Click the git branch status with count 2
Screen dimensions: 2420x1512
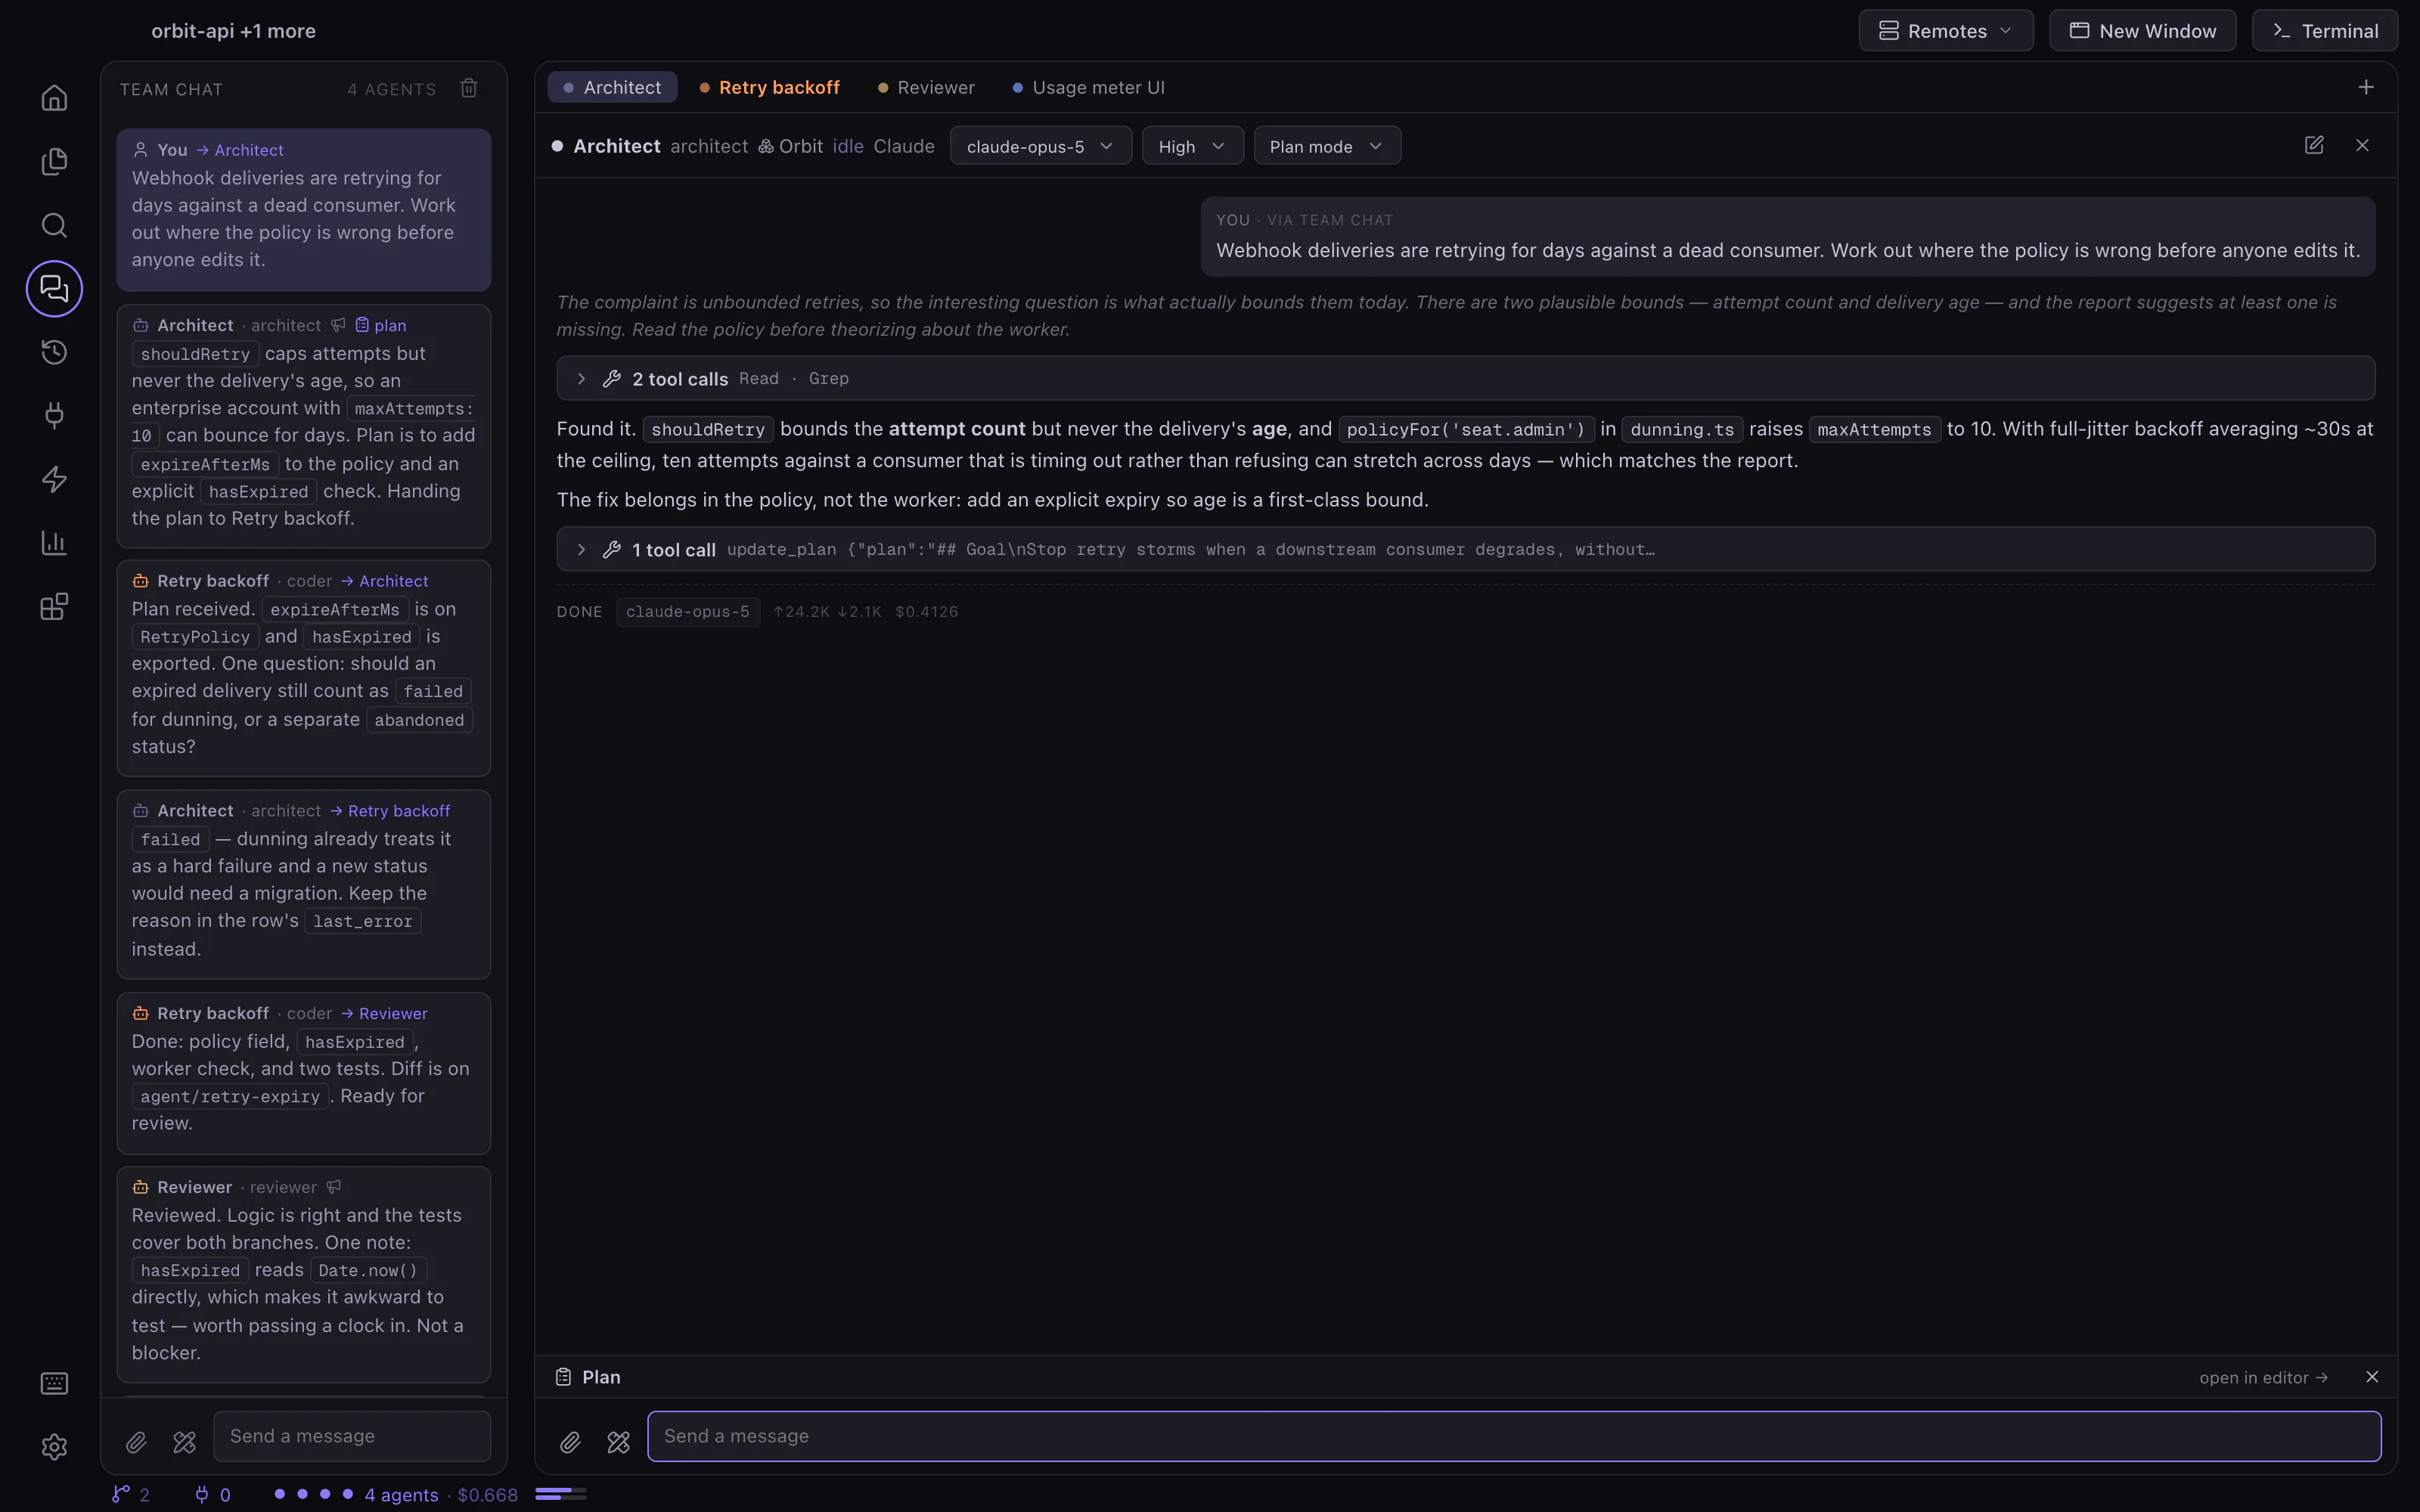131,1494
